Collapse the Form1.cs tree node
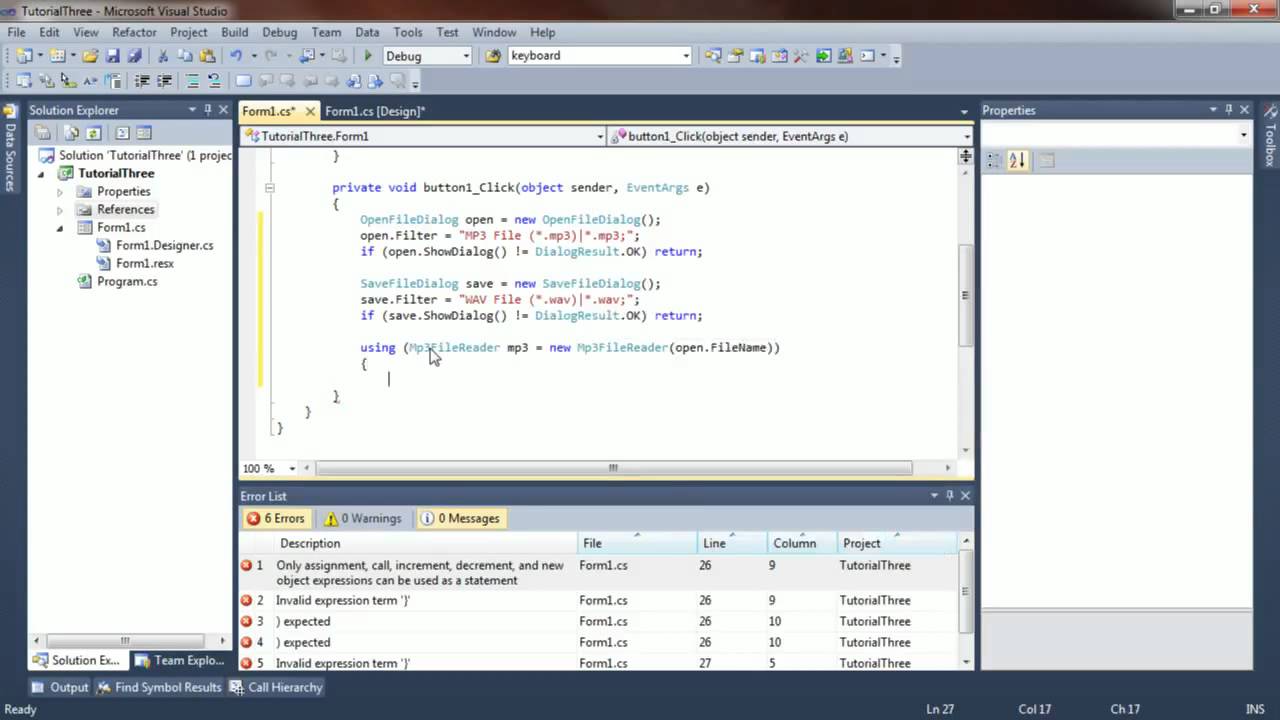The image size is (1280, 720). point(60,228)
